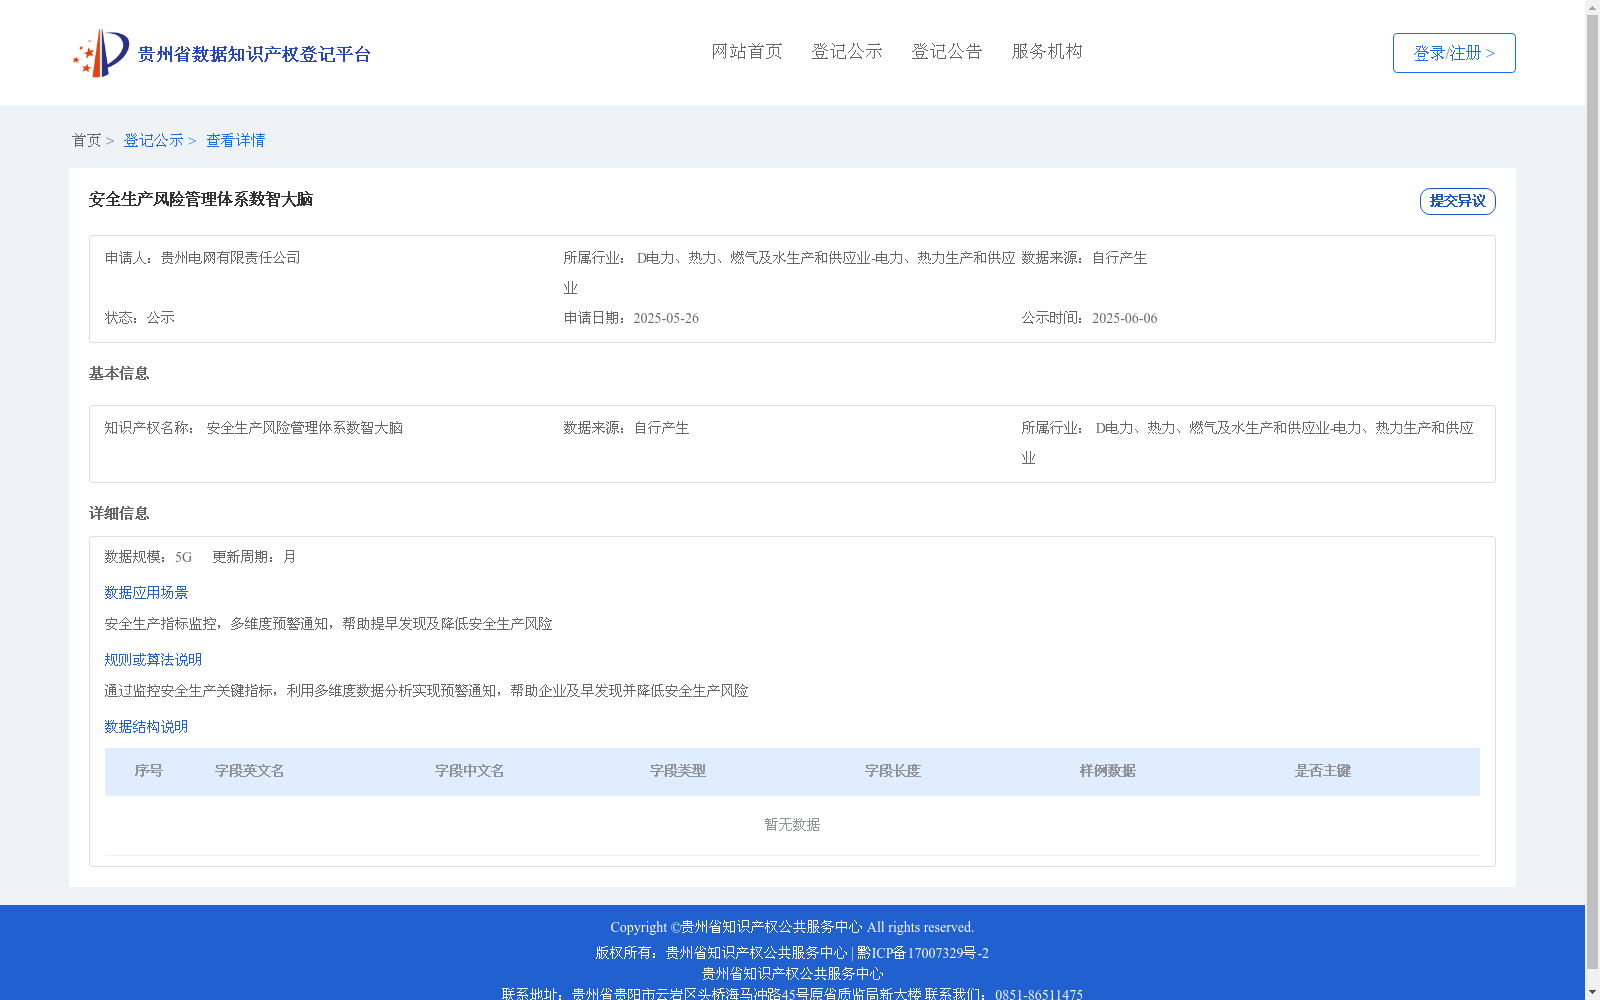
Task: Click page title 安全生产风险管理体系数智大脑
Action: tap(201, 199)
